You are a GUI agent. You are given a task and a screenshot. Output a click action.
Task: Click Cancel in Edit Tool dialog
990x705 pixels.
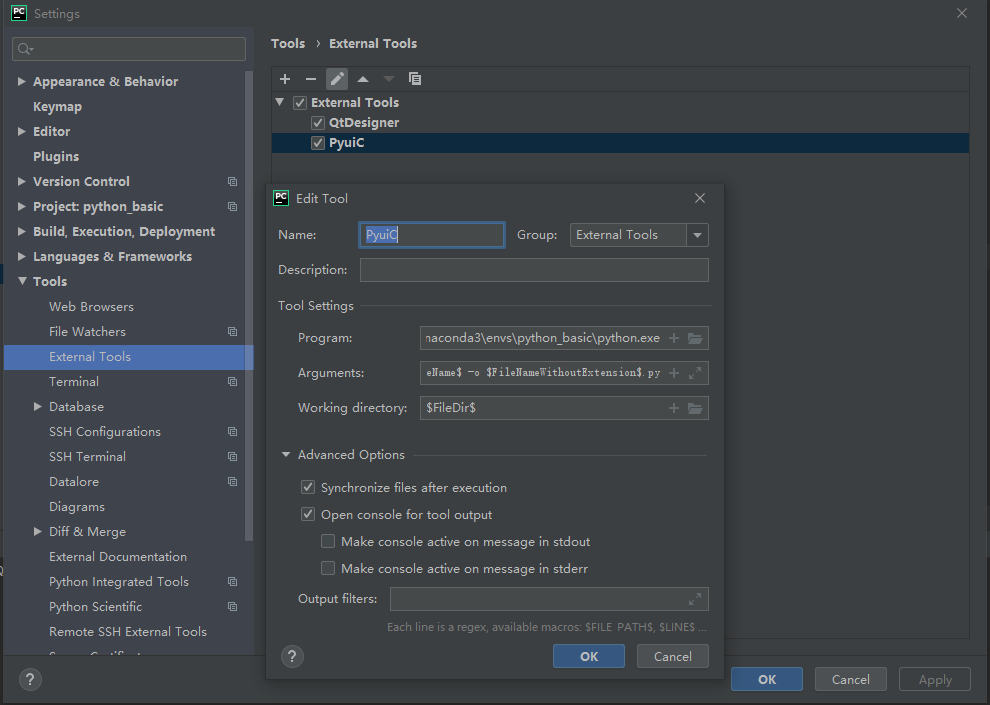click(672, 656)
